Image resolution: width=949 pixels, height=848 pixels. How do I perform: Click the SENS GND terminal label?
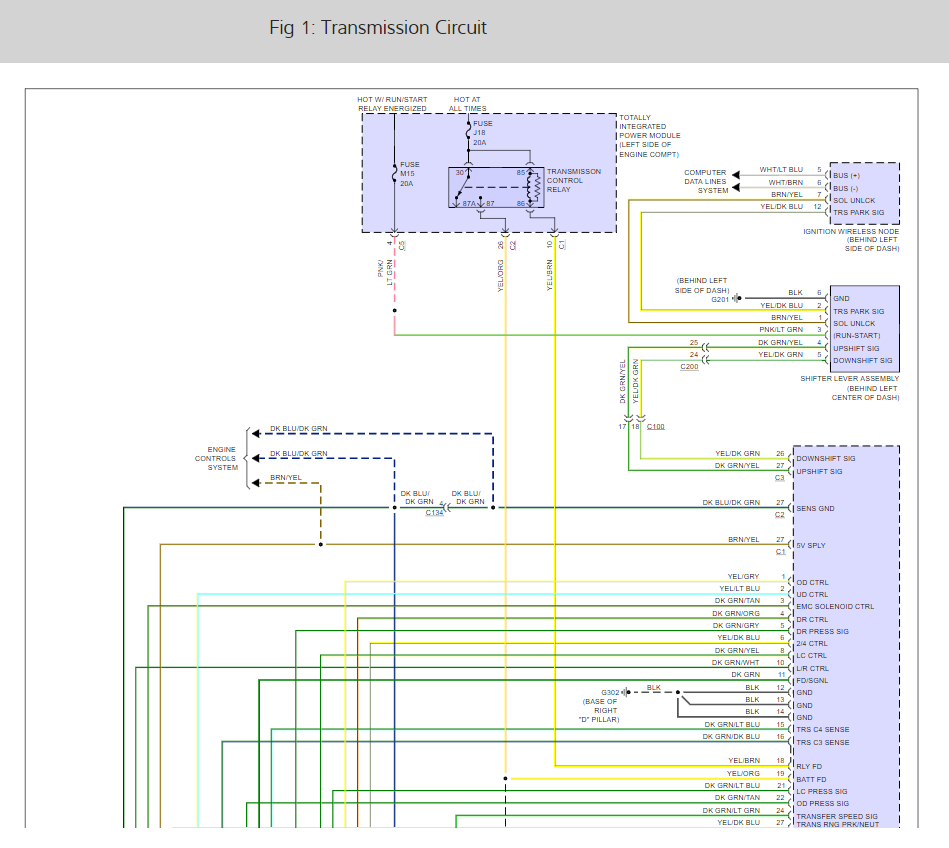coord(815,508)
